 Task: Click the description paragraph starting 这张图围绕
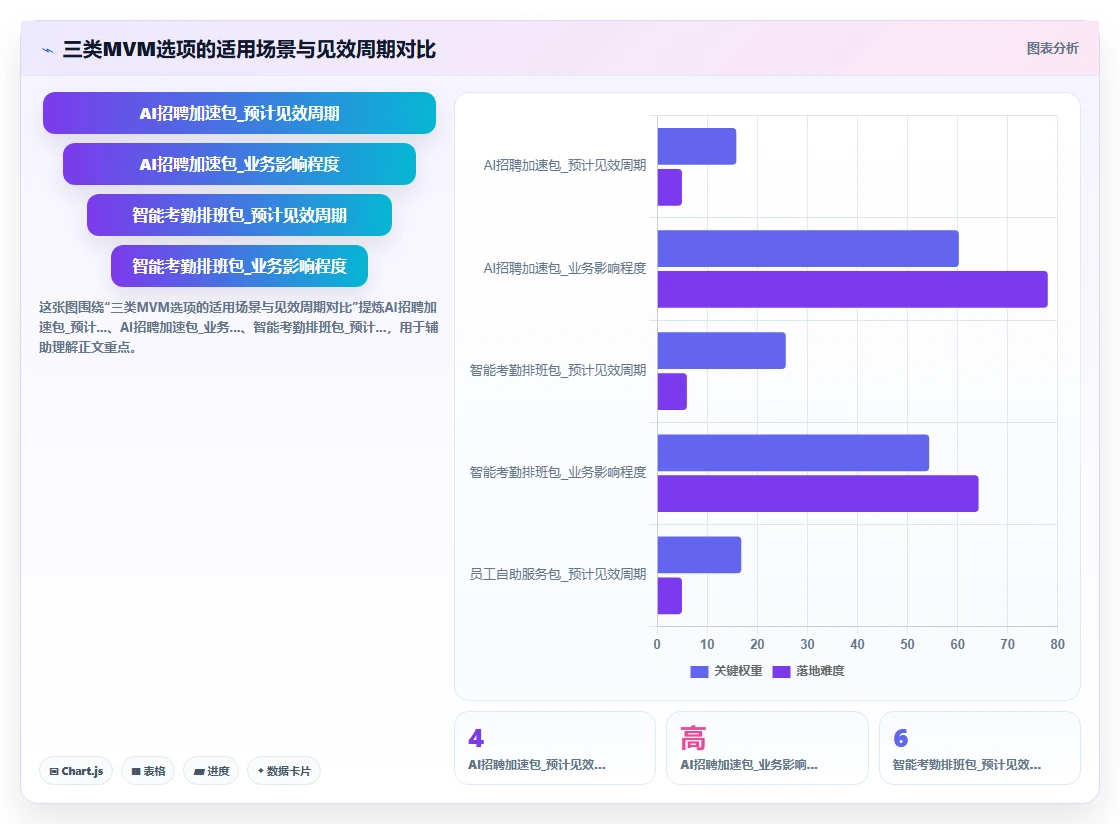pyautogui.click(x=239, y=327)
